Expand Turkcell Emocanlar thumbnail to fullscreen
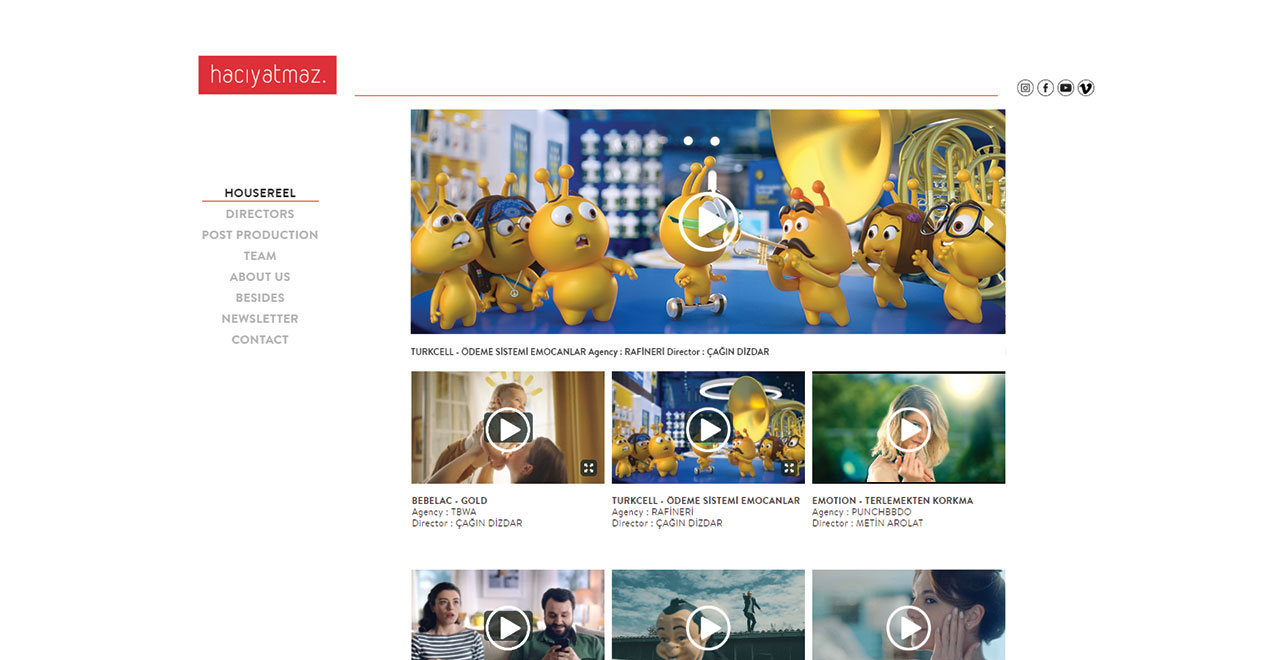Screen dimensions: 1270x660 tap(789, 468)
